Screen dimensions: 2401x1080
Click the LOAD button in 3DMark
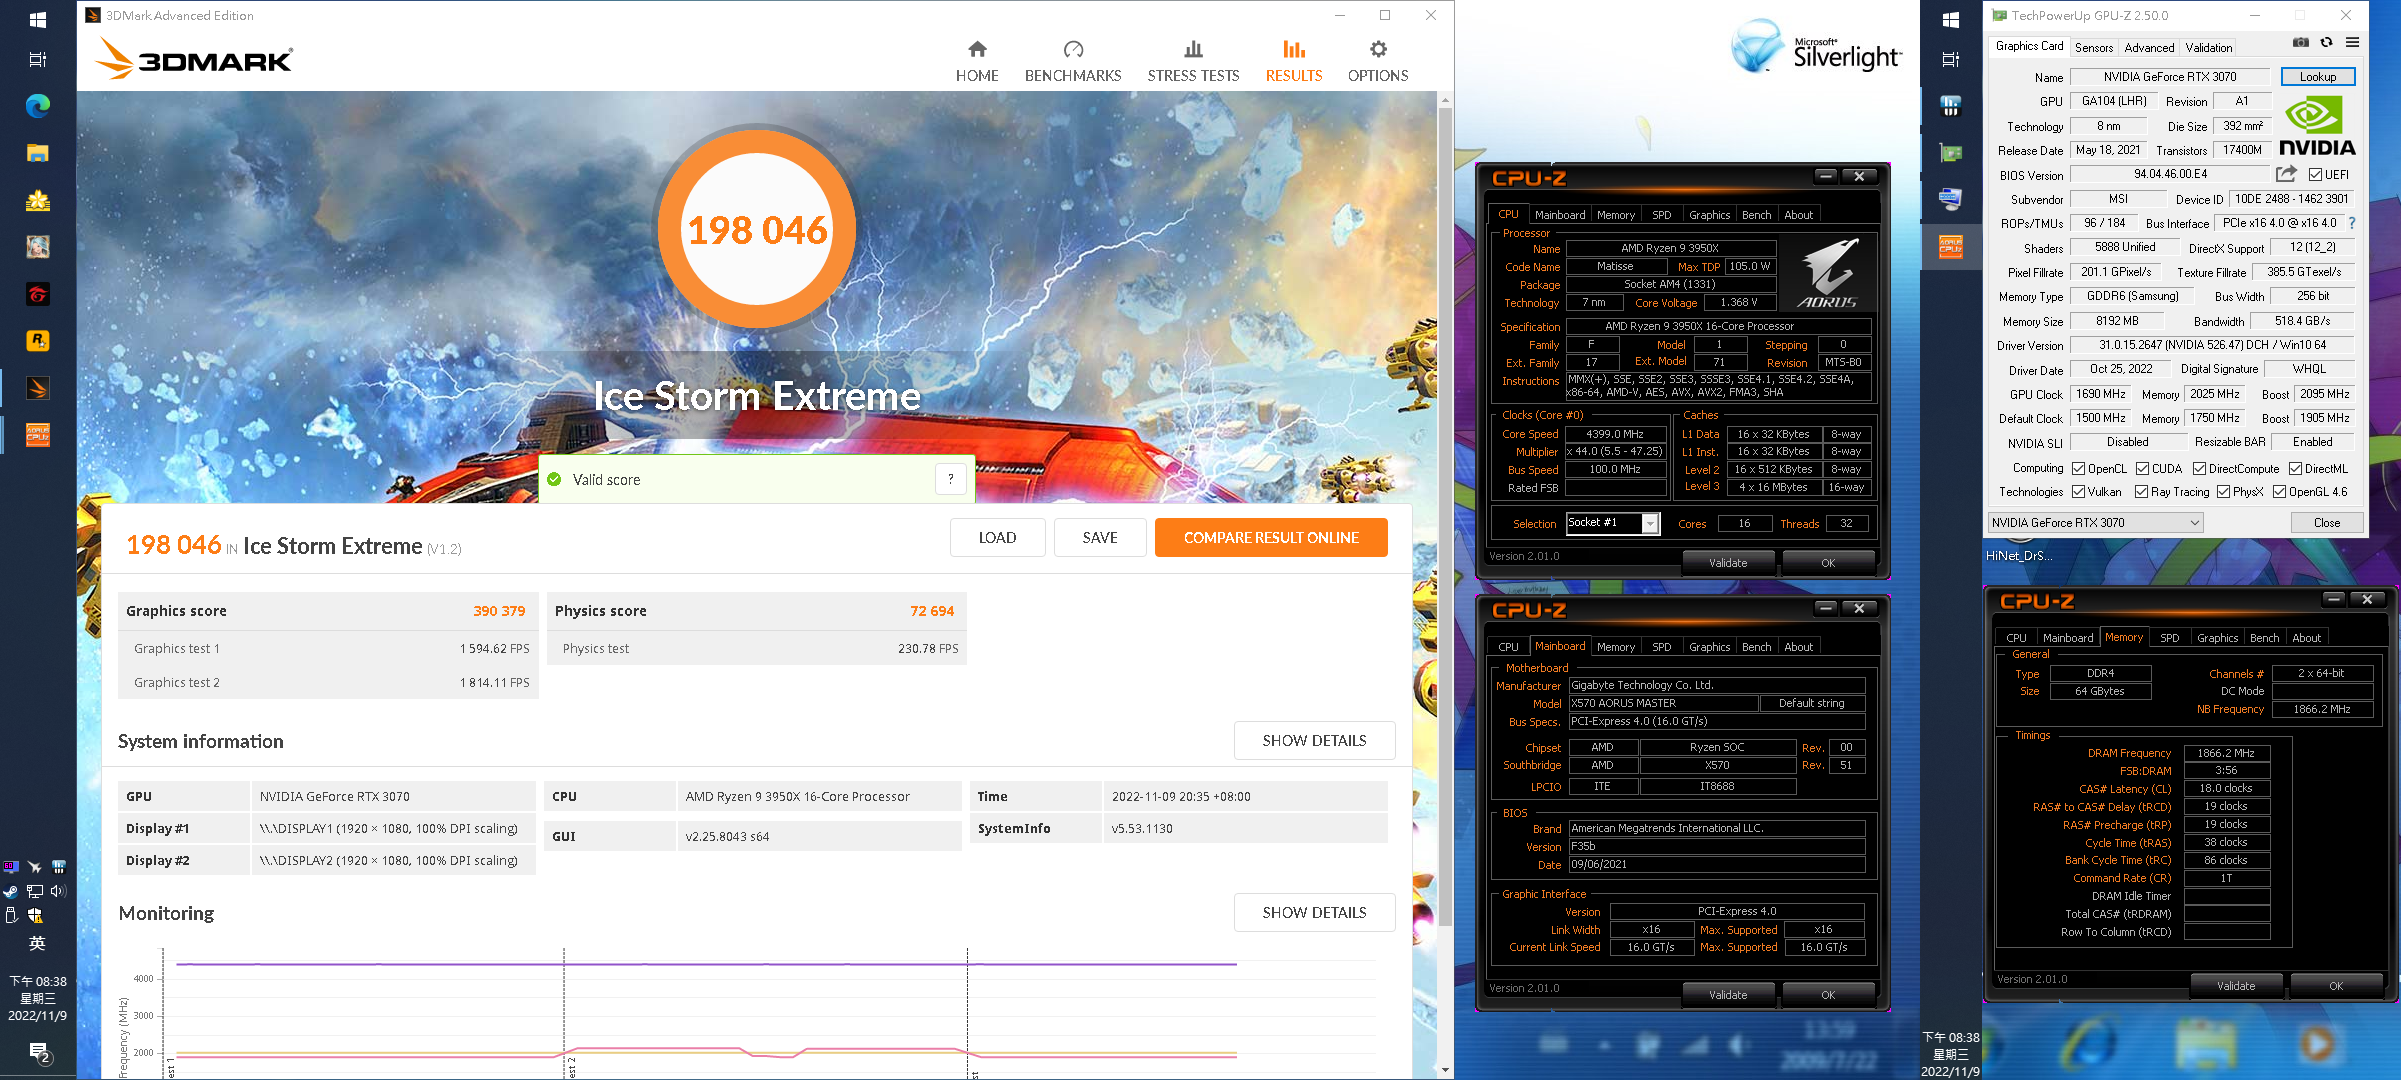tap(997, 538)
